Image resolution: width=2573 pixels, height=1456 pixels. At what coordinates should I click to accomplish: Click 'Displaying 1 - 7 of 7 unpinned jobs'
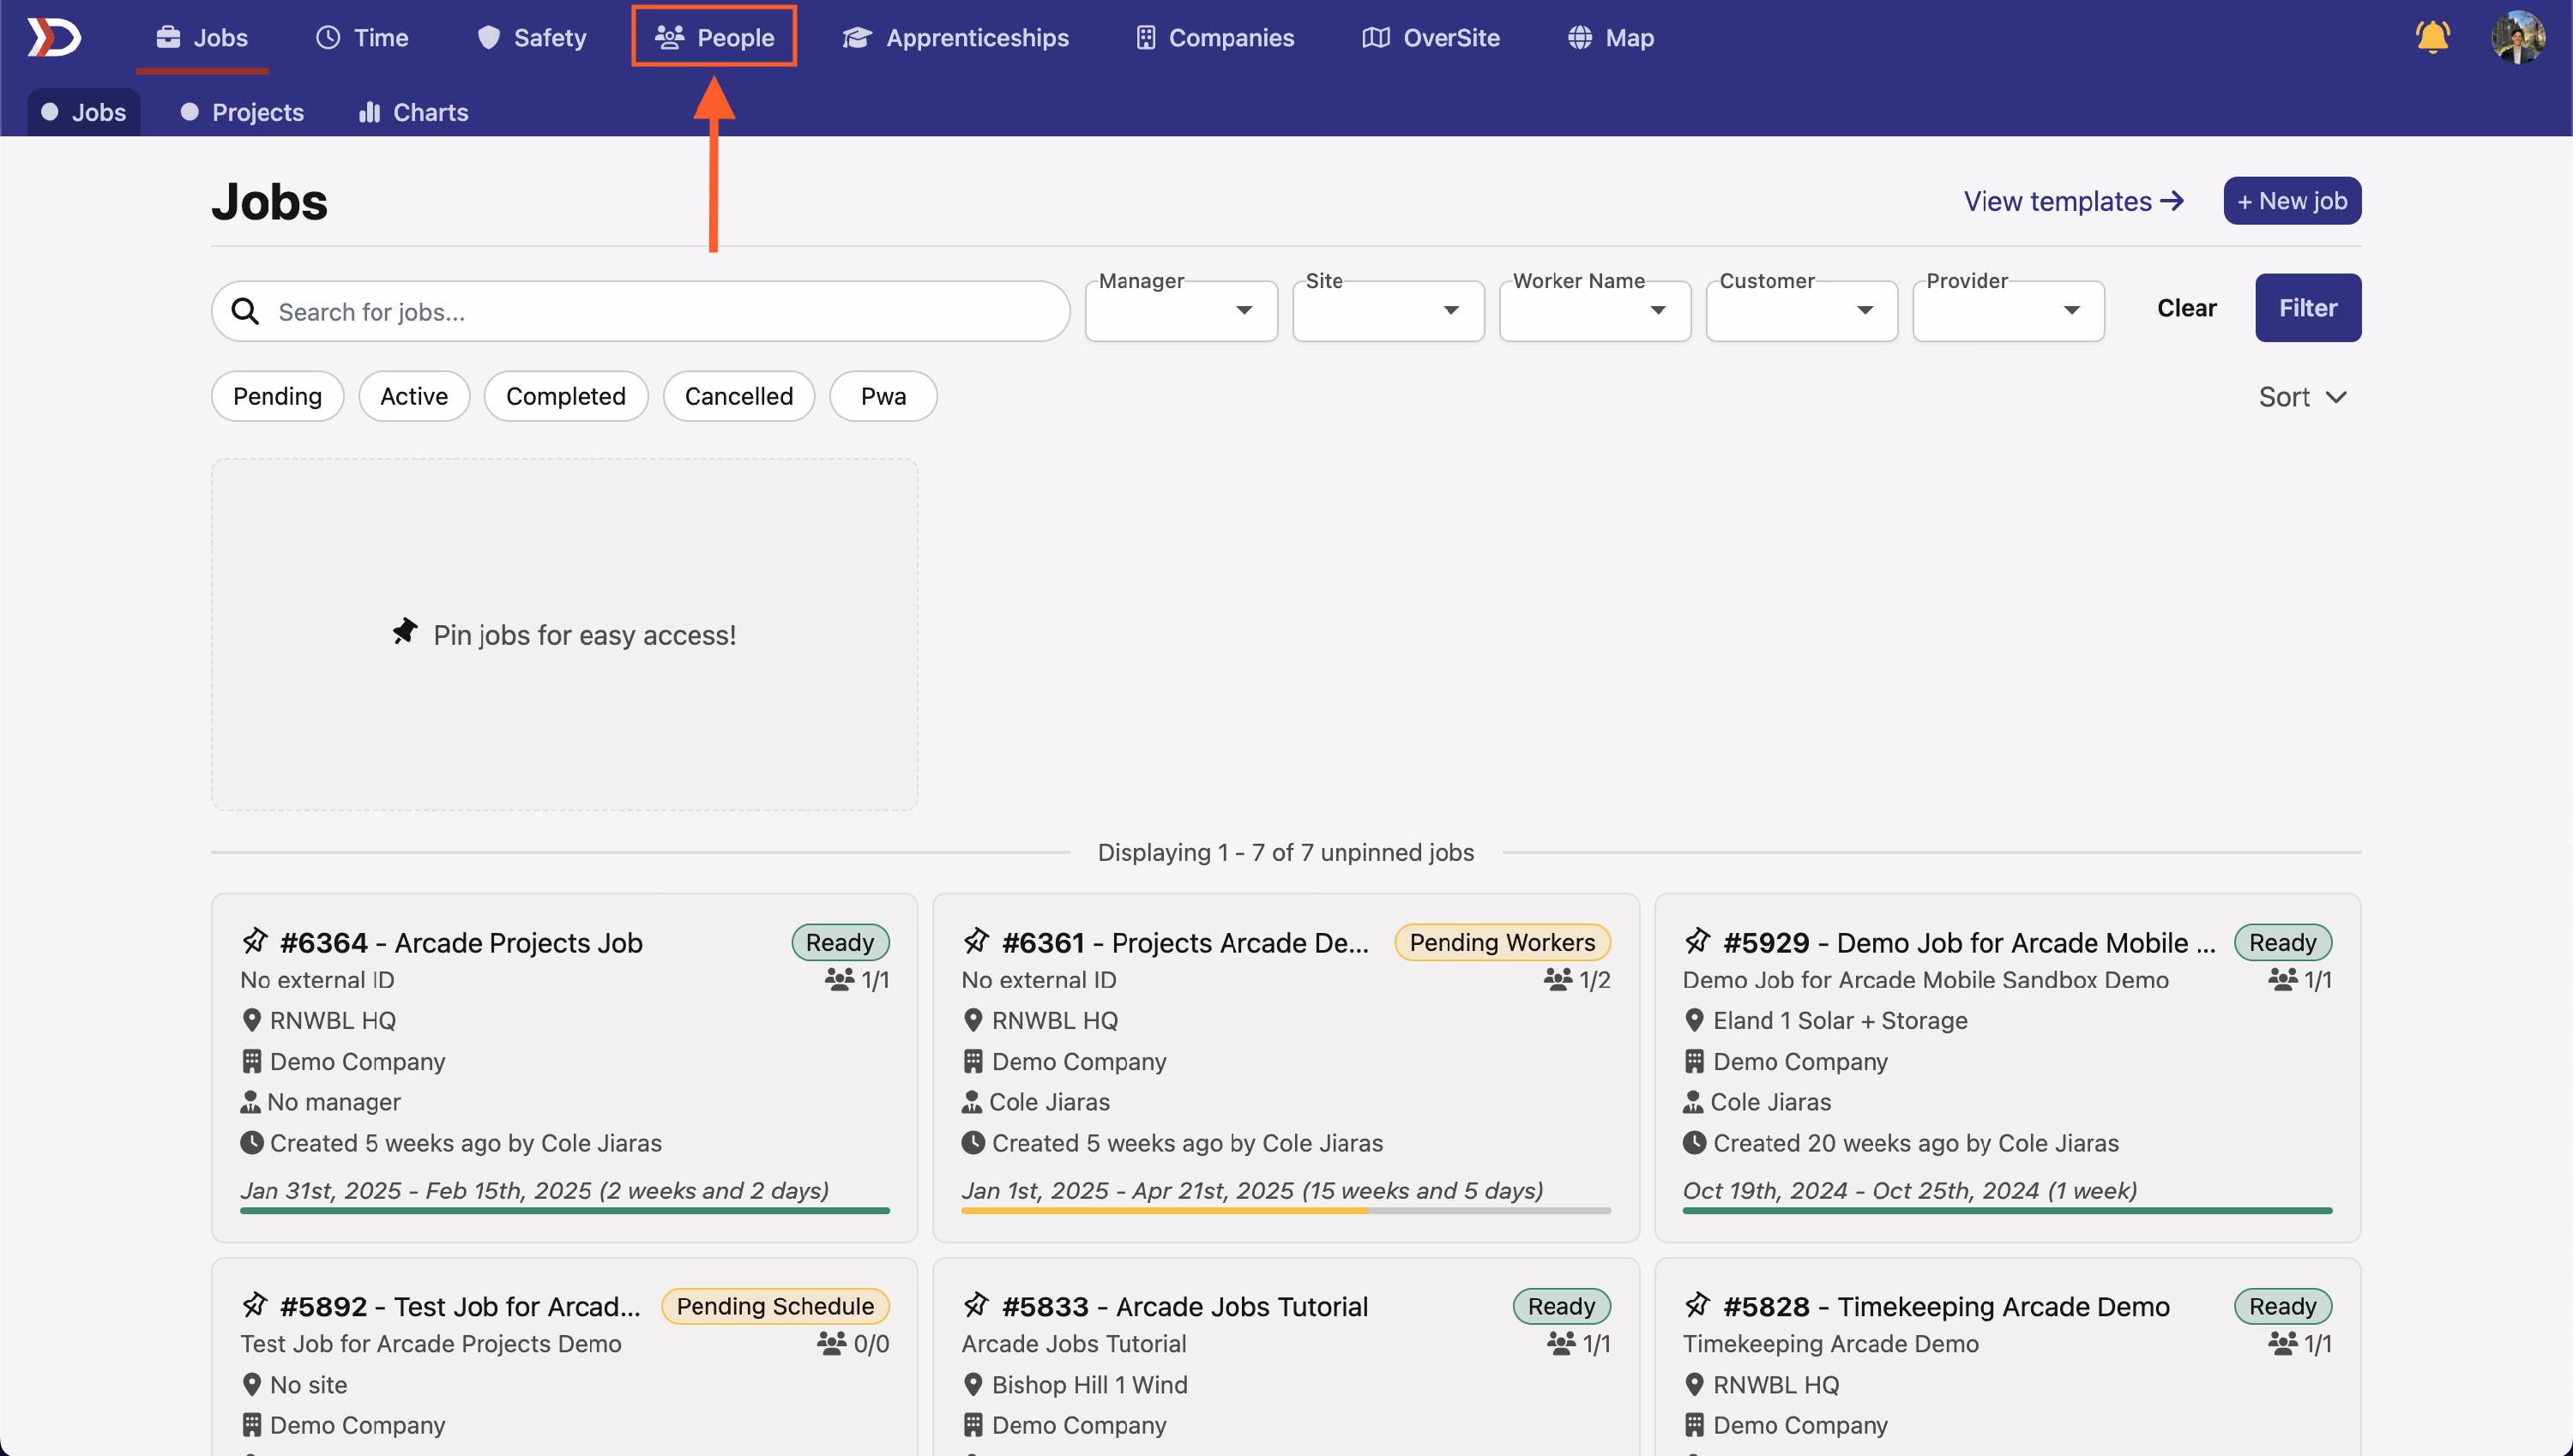1286,852
